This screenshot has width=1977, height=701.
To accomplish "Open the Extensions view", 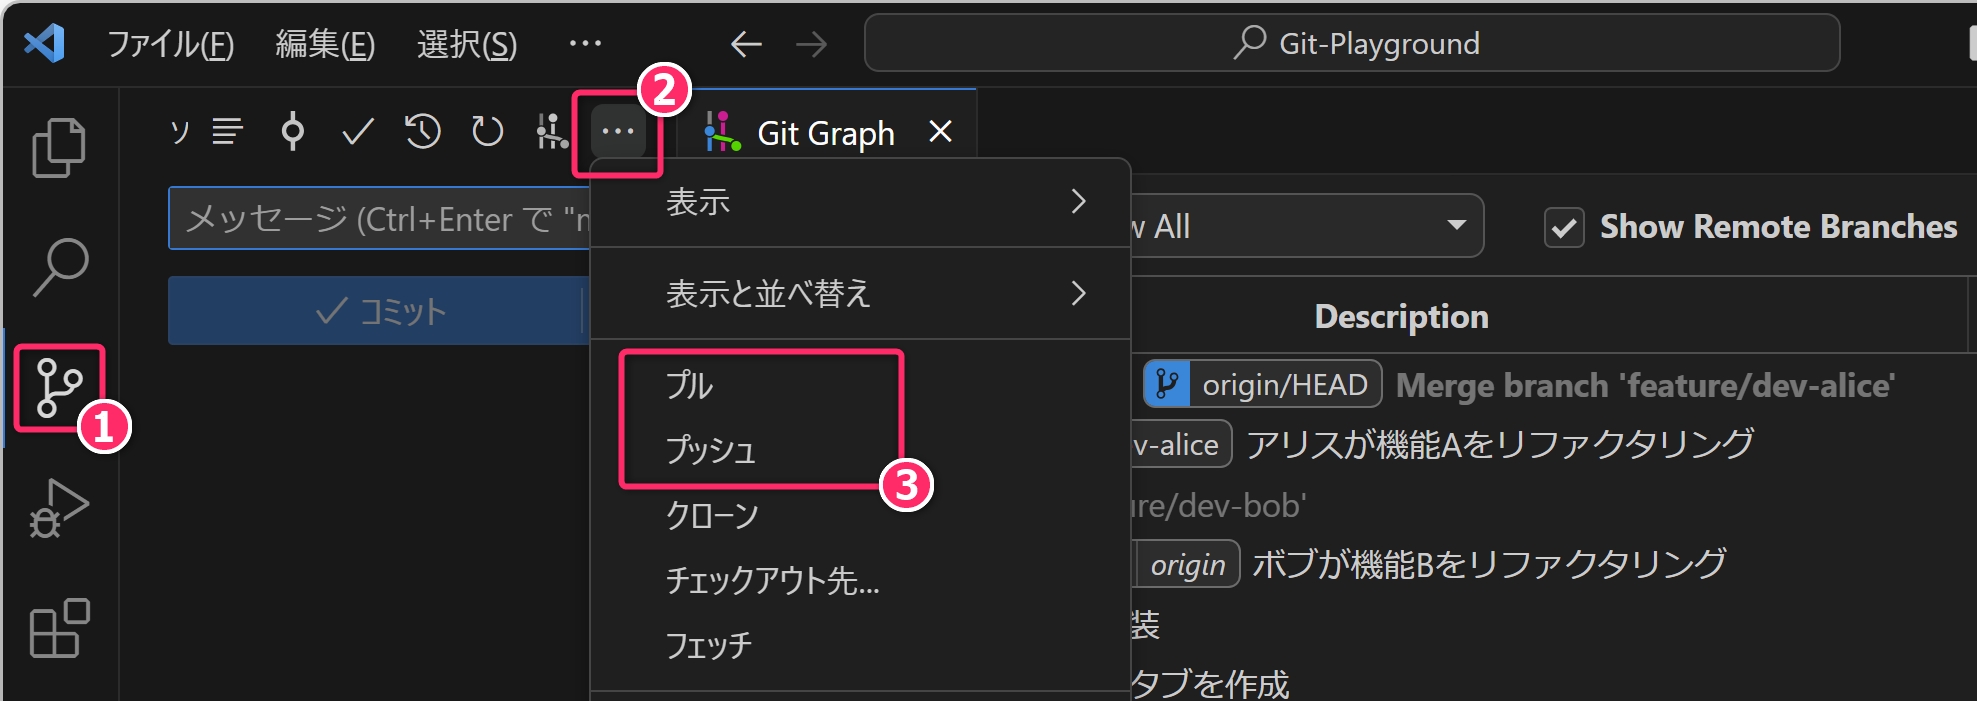I will coord(59,628).
